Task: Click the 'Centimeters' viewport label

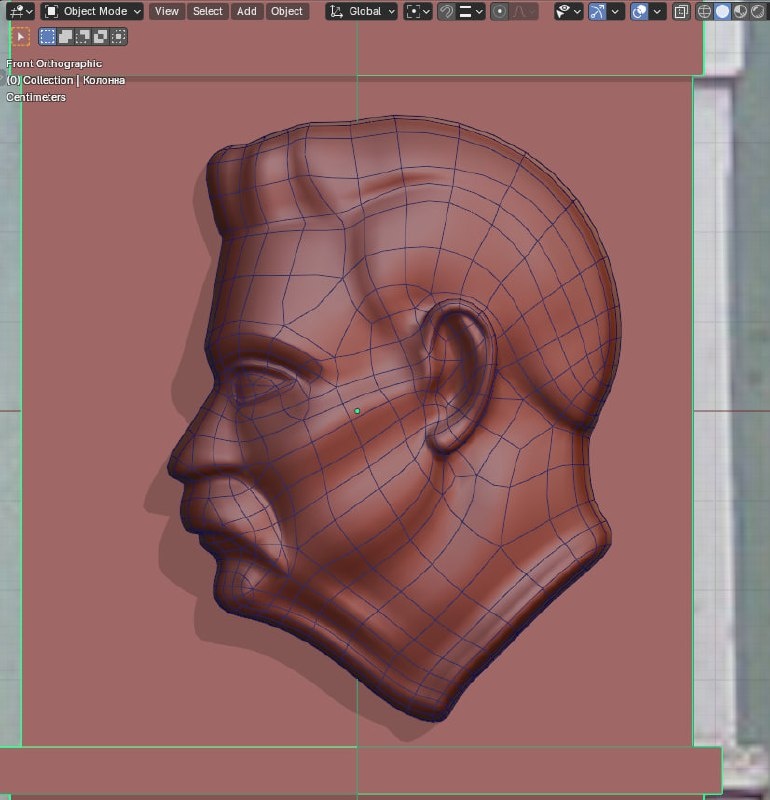Action: (36, 97)
